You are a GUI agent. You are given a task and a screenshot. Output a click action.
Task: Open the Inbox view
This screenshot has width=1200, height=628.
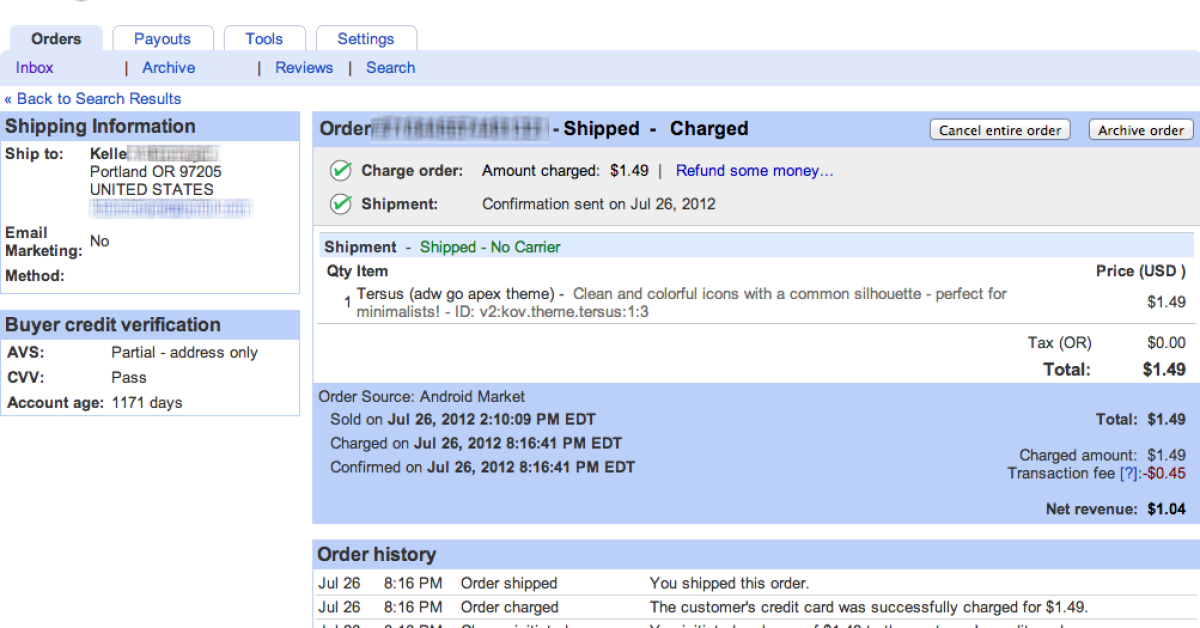tap(35, 68)
